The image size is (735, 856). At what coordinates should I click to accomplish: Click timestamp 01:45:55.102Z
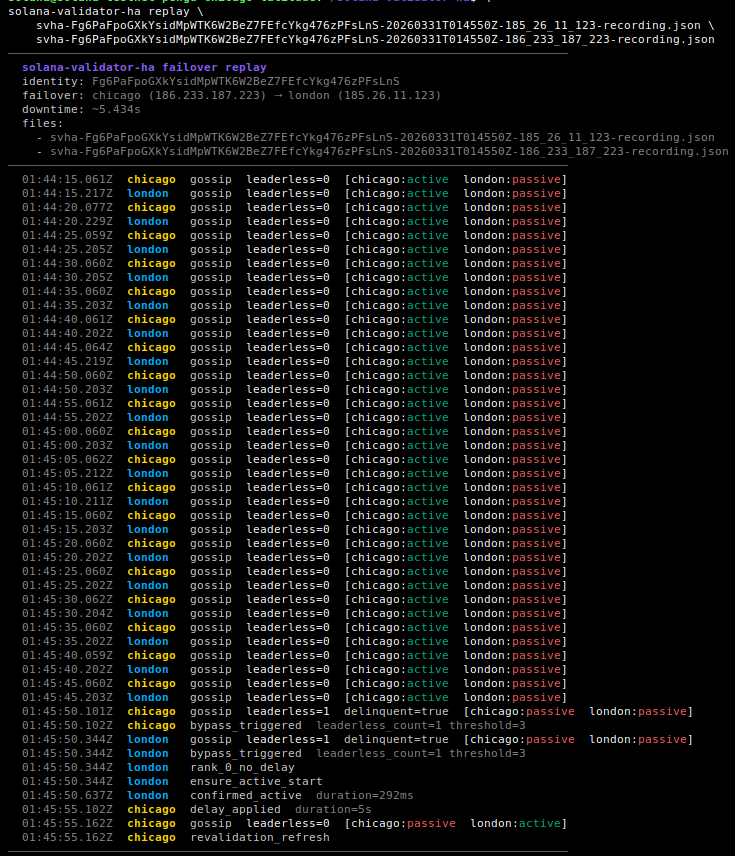67,810
